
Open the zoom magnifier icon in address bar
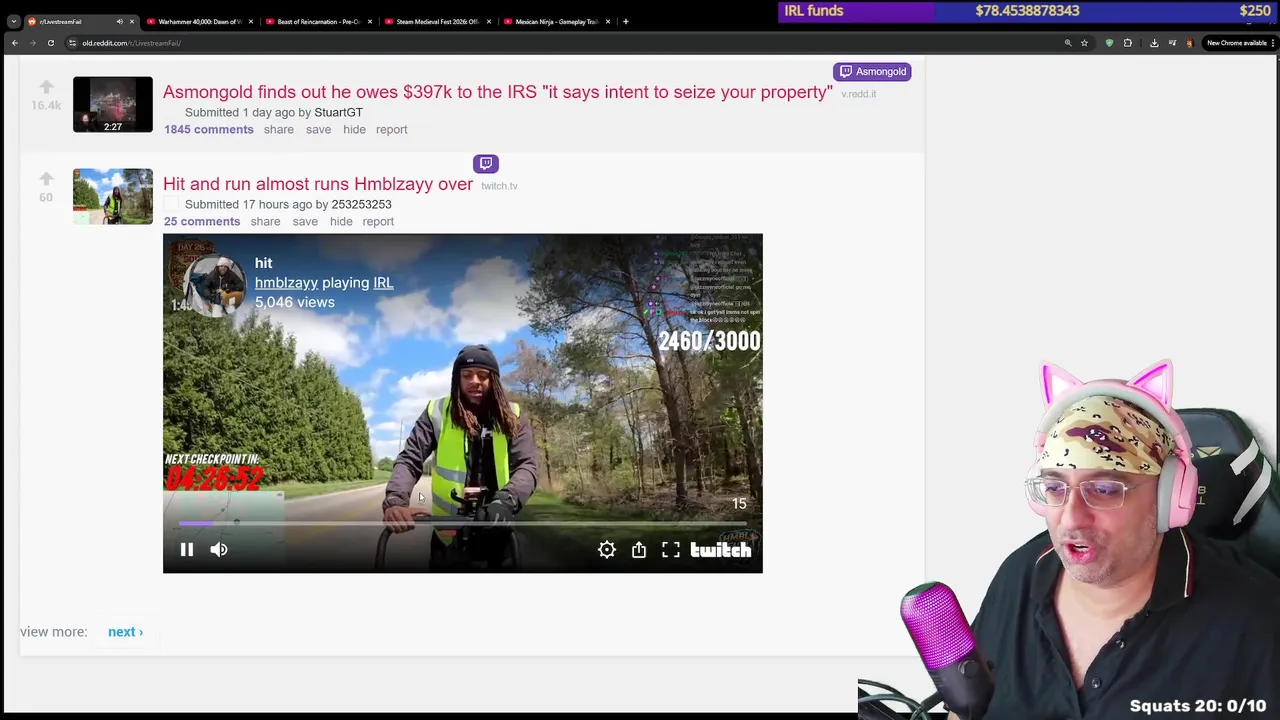pos(1068,43)
